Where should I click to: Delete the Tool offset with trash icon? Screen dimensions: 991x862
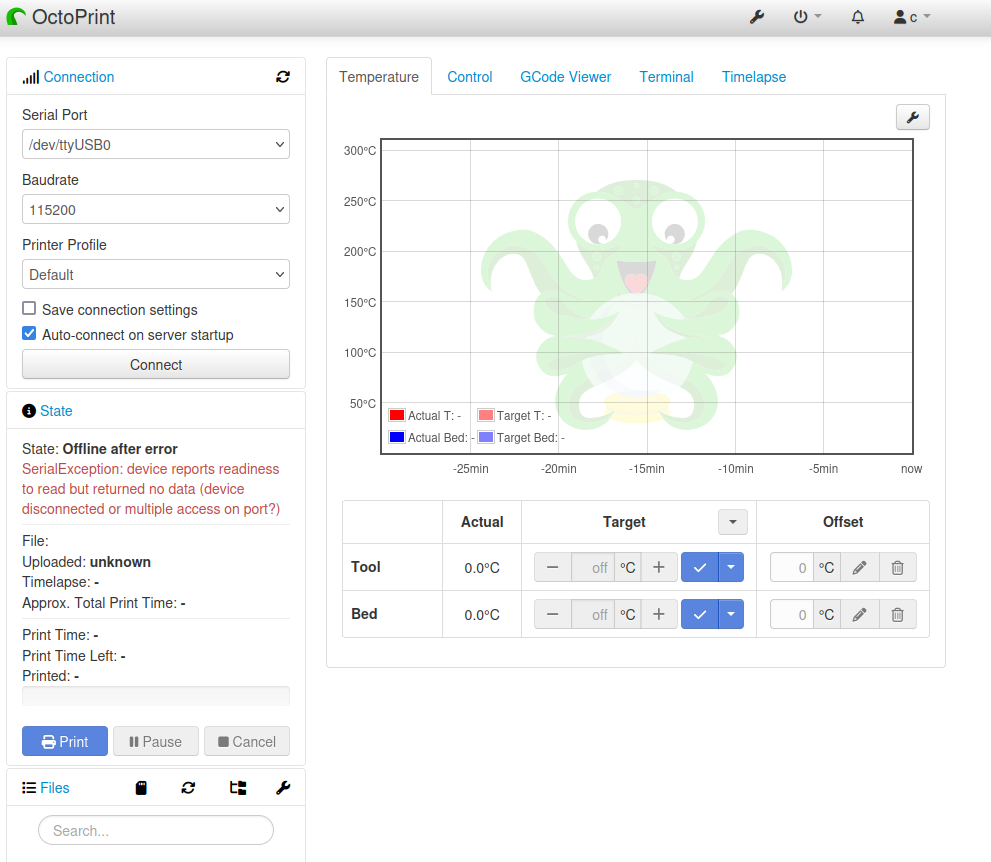point(897,567)
